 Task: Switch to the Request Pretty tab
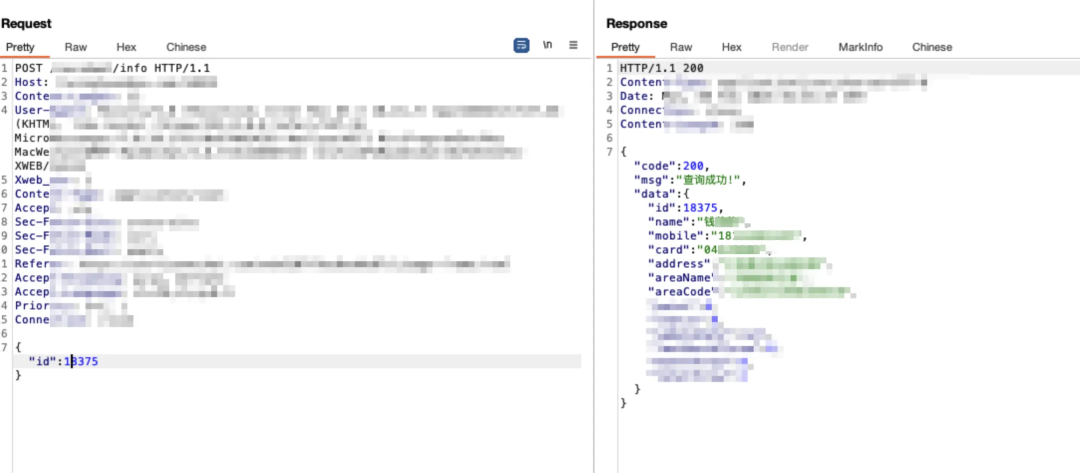(20, 47)
